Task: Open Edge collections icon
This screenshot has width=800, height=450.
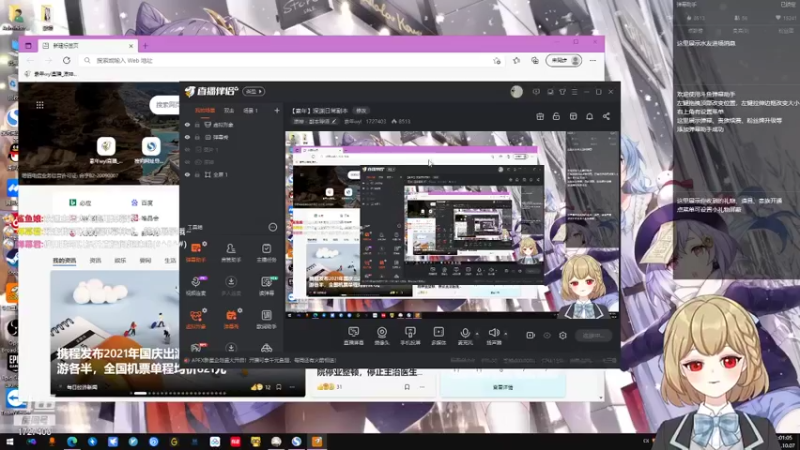Action: pos(535,60)
